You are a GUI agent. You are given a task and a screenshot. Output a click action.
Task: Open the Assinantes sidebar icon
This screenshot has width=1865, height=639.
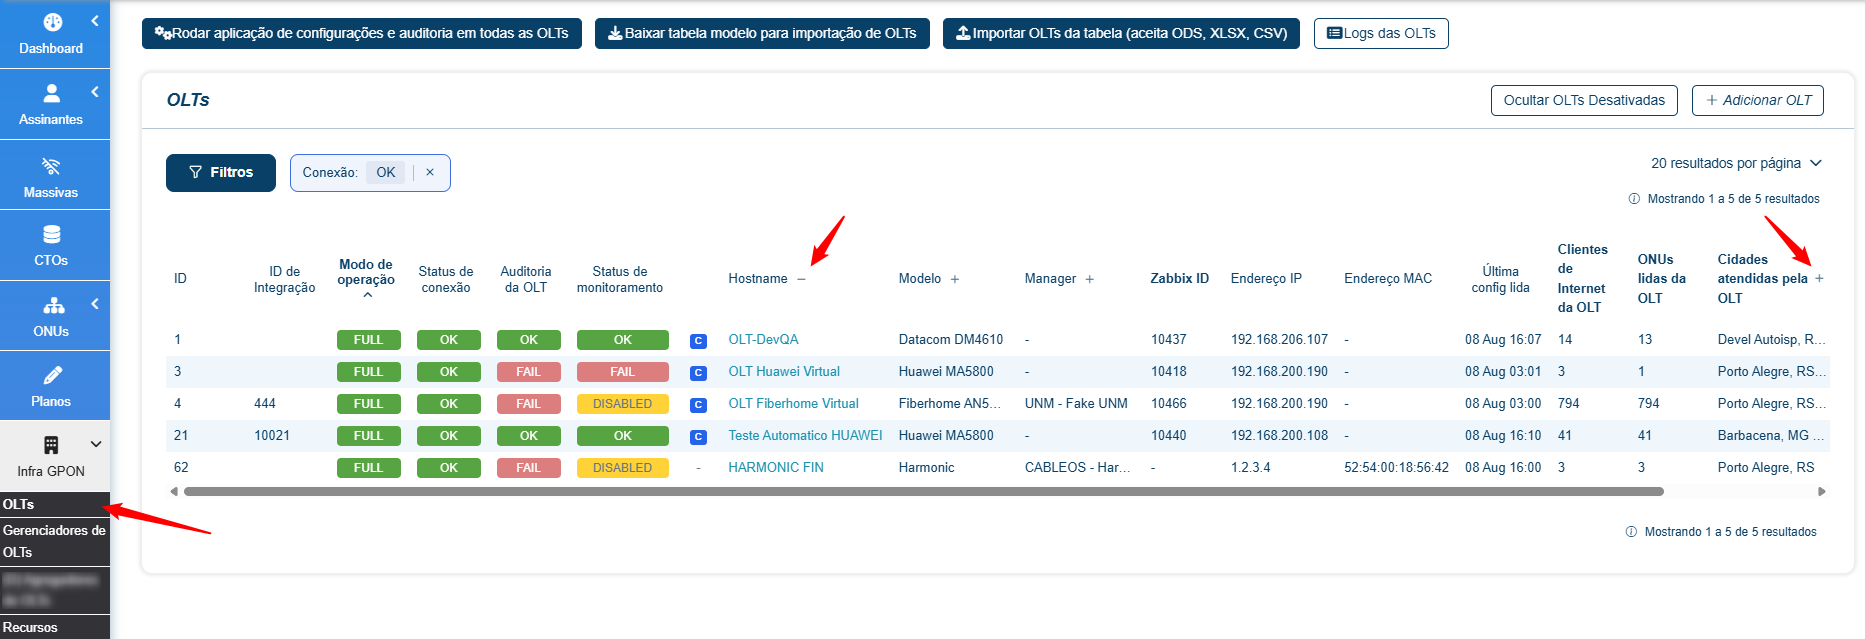pos(52,93)
